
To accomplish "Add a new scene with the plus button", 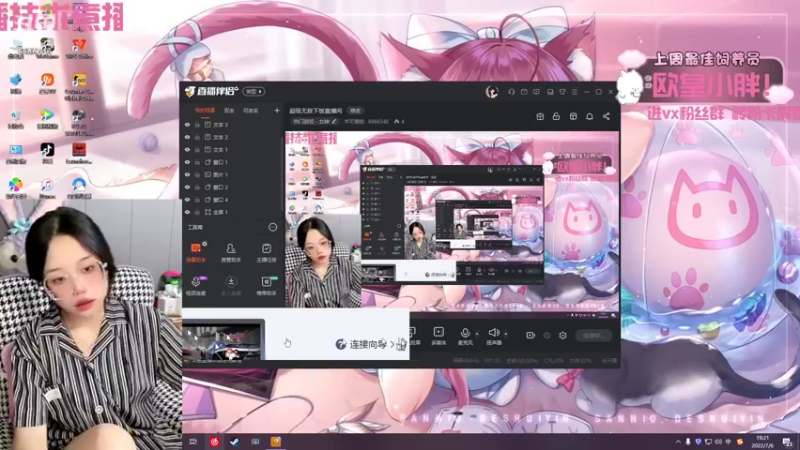I will pos(277,110).
